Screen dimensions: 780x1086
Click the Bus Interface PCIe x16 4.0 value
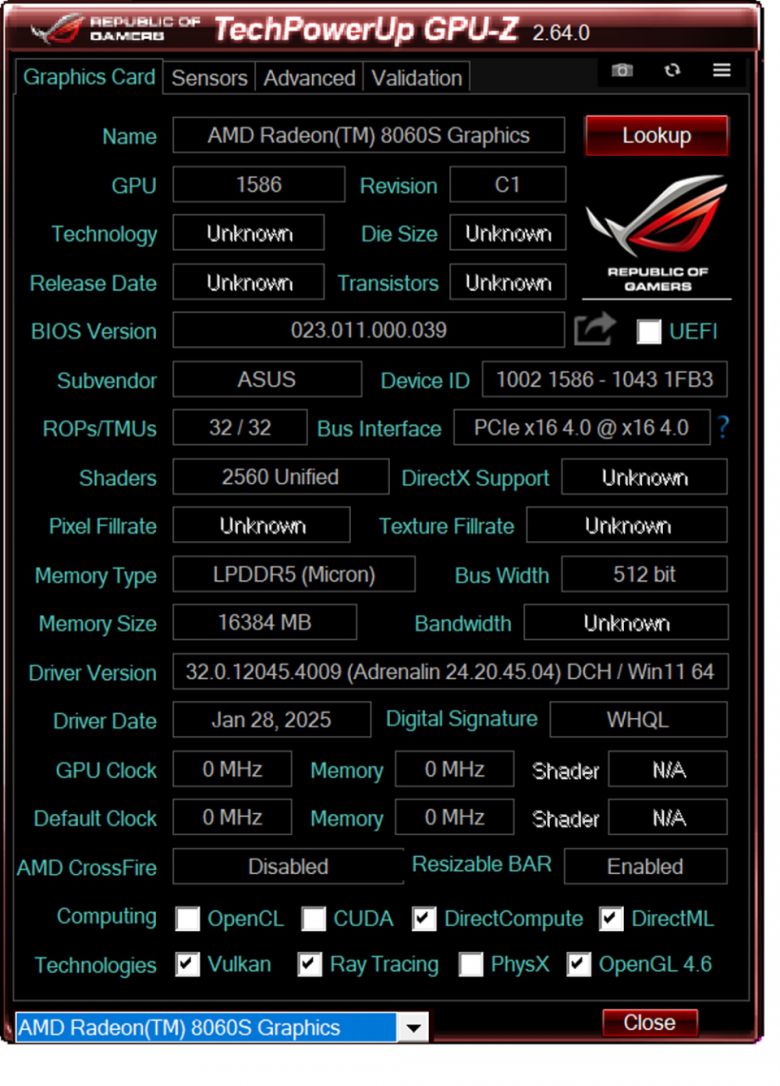[x=582, y=427]
